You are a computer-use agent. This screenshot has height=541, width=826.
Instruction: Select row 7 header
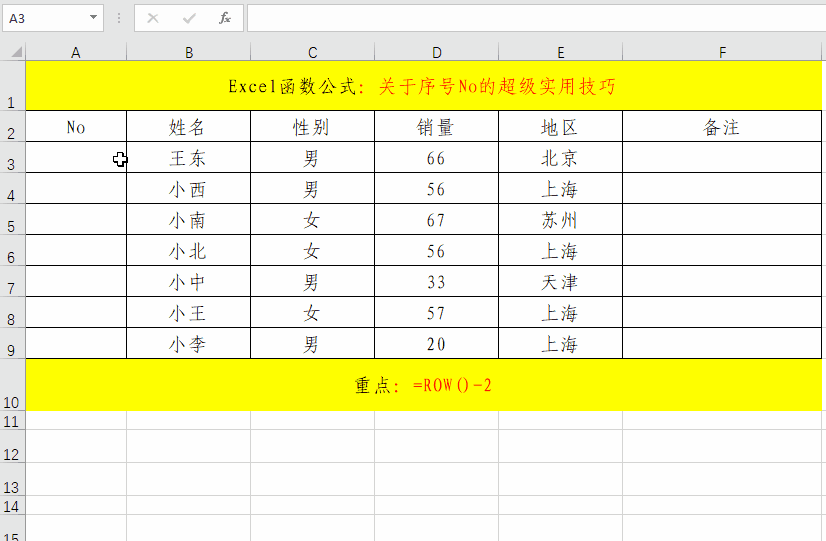[x=12, y=282]
